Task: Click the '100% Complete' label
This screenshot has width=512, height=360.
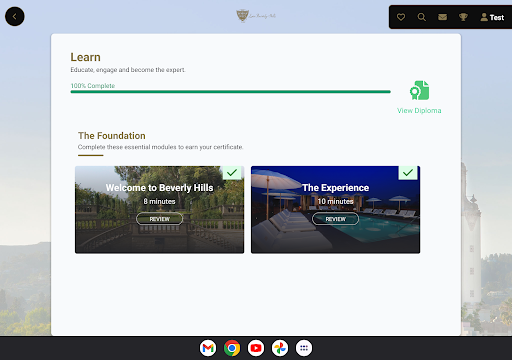Action: [x=93, y=86]
